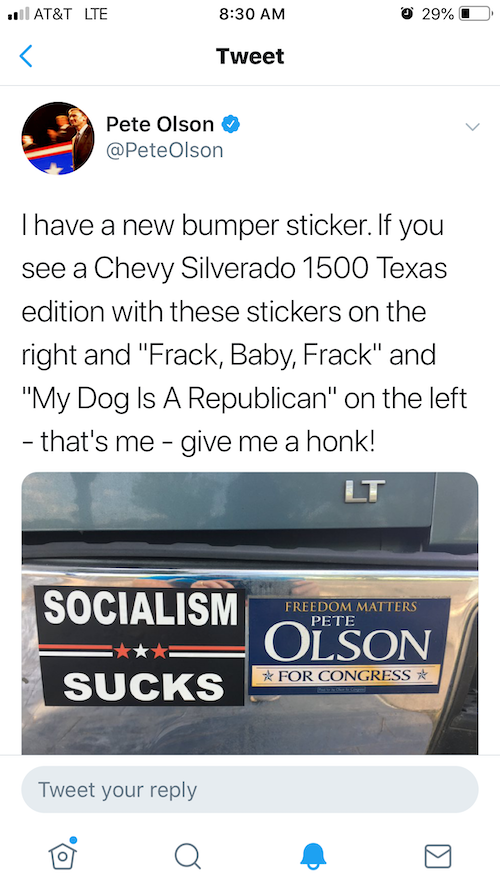500x889 pixels.
Task: Tap the Olson For Congress sticker
Action: pyautogui.click(x=349, y=645)
